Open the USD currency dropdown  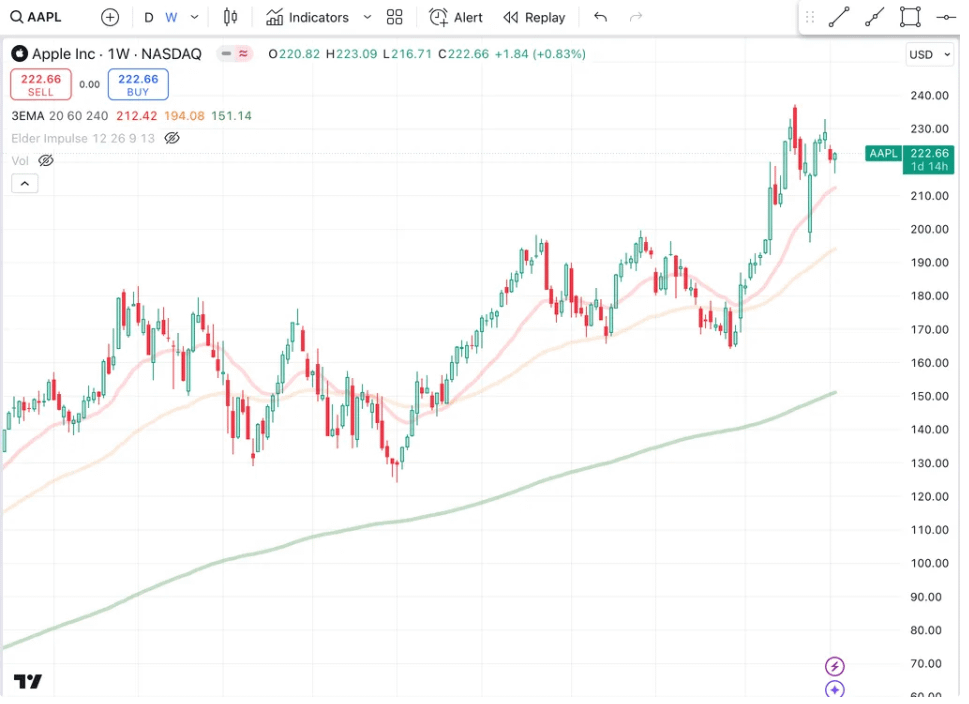point(930,54)
